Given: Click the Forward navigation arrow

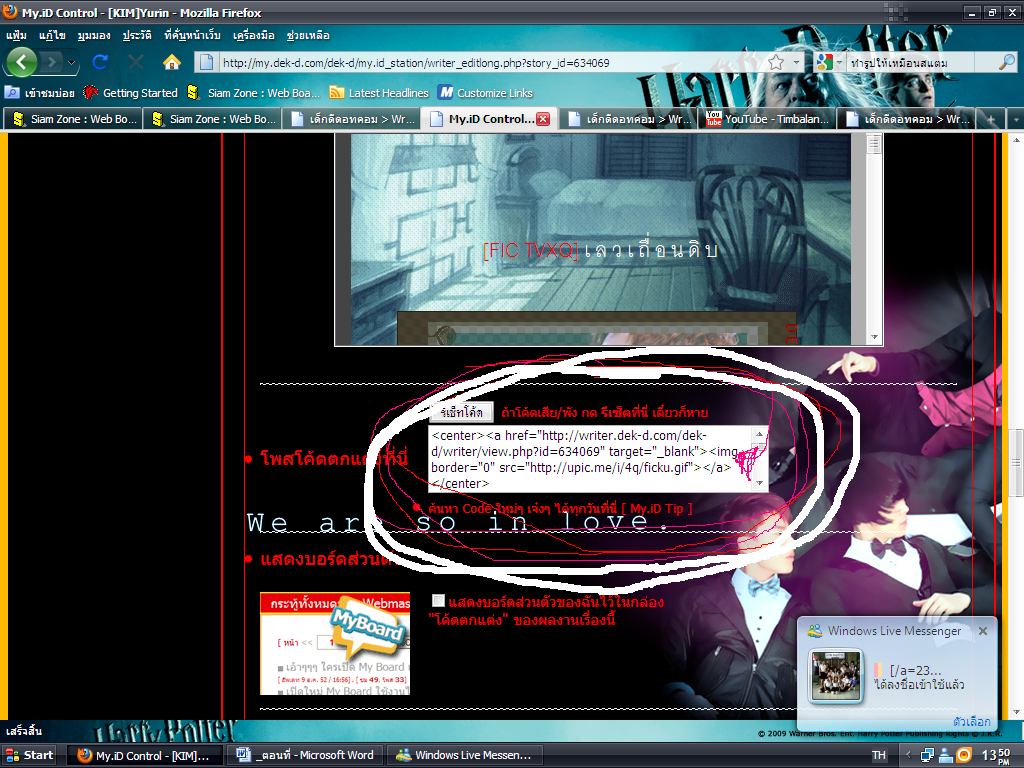Looking at the screenshot, I should [52, 63].
